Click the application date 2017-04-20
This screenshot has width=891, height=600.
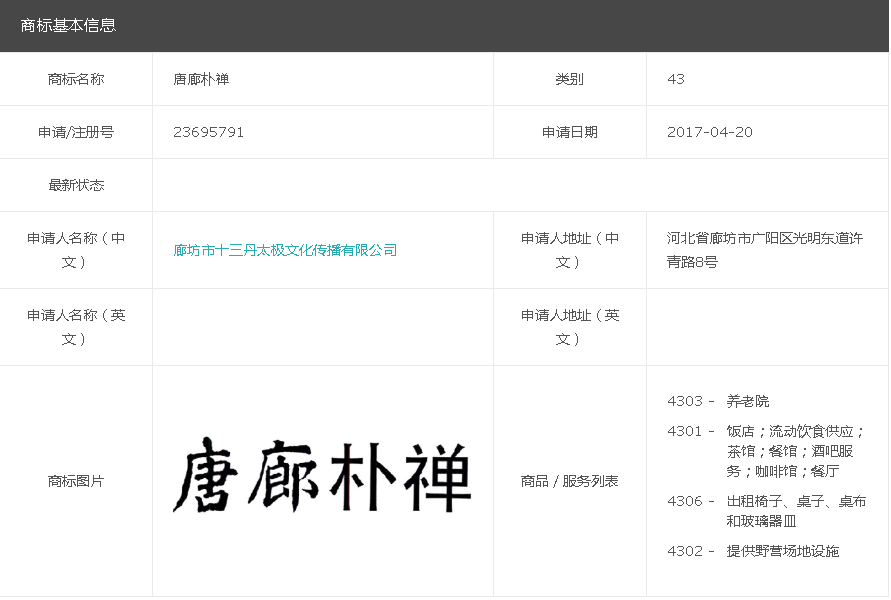(710, 132)
